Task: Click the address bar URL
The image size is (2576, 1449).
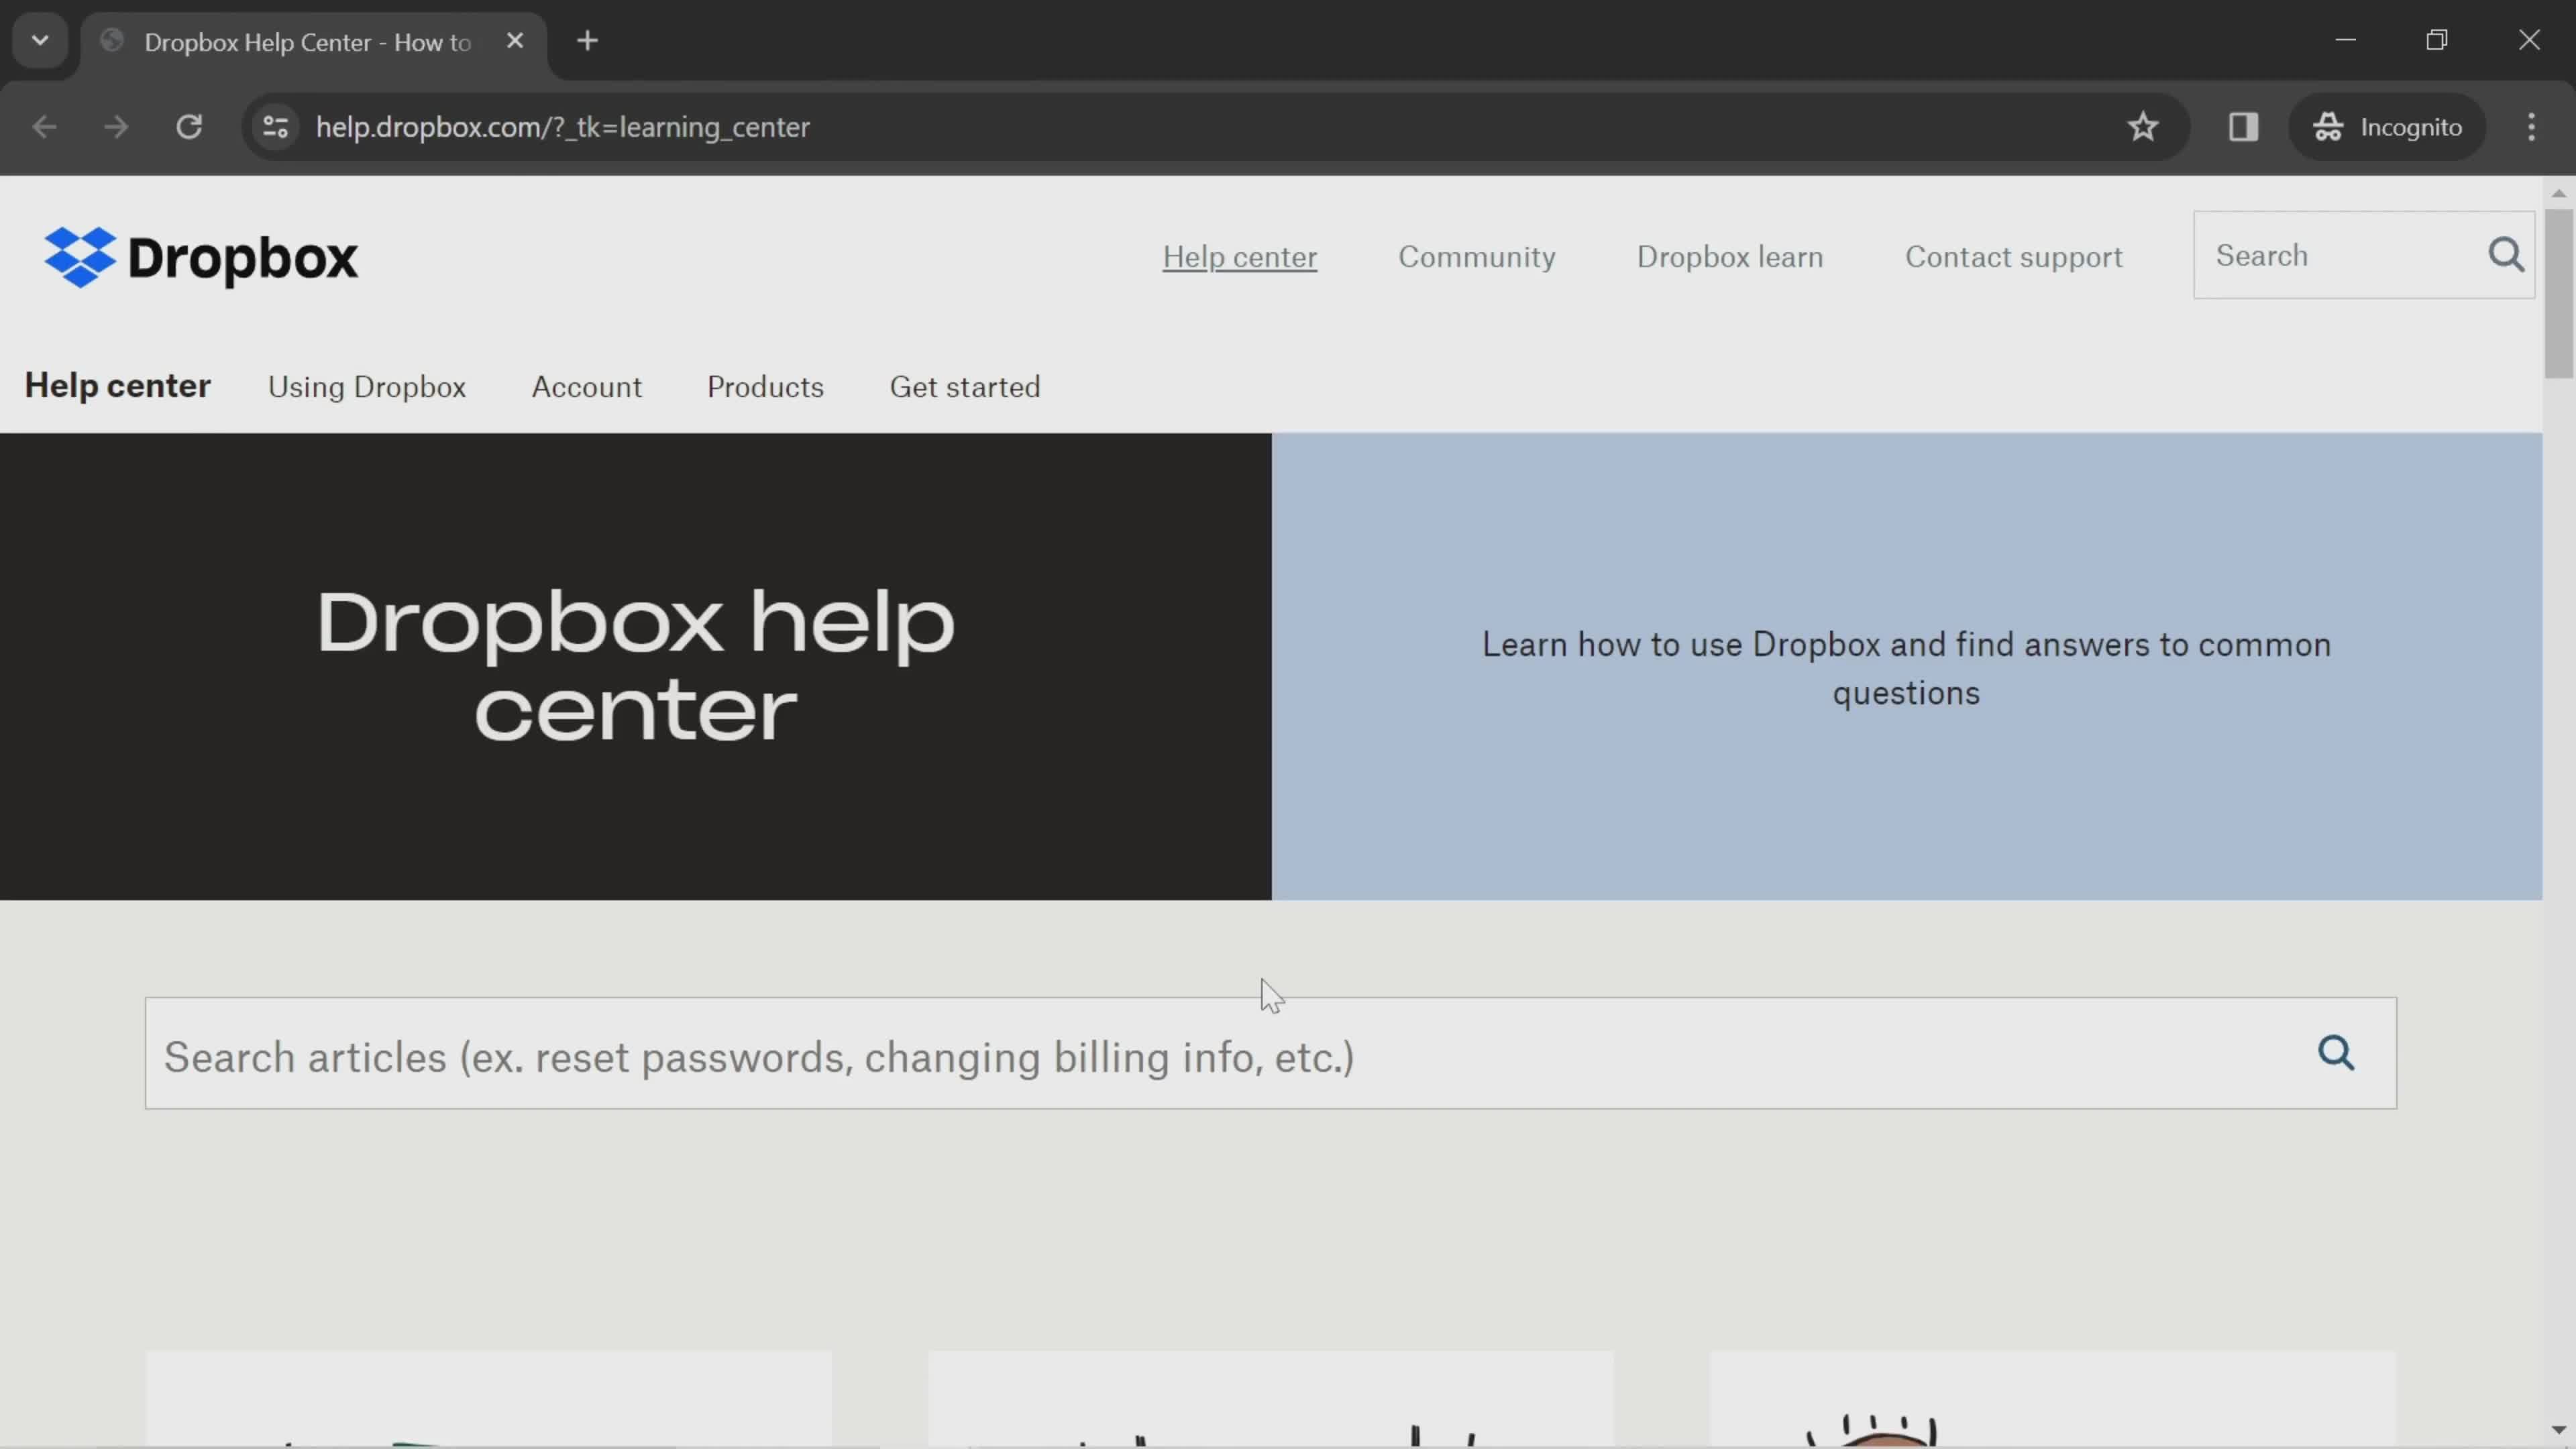Action: pyautogui.click(x=562, y=127)
